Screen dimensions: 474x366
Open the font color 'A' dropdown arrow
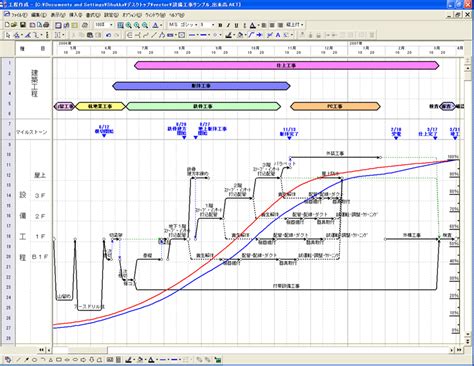point(258,25)
